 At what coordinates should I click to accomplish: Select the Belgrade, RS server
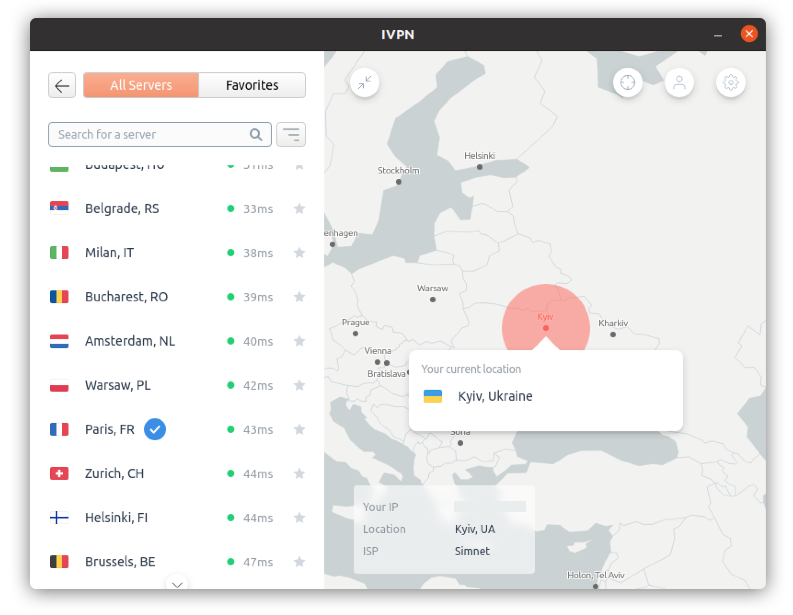tap(177, 208)
